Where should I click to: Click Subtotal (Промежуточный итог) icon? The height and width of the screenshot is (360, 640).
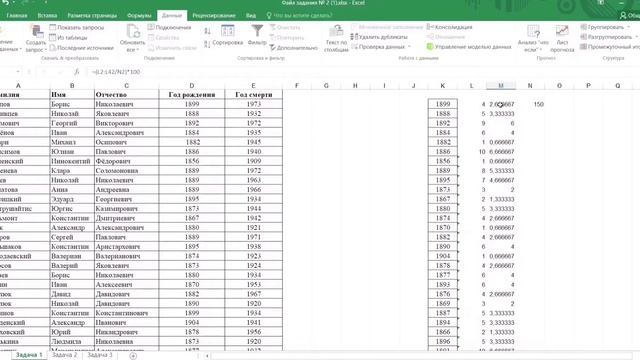tap(584, 47)
